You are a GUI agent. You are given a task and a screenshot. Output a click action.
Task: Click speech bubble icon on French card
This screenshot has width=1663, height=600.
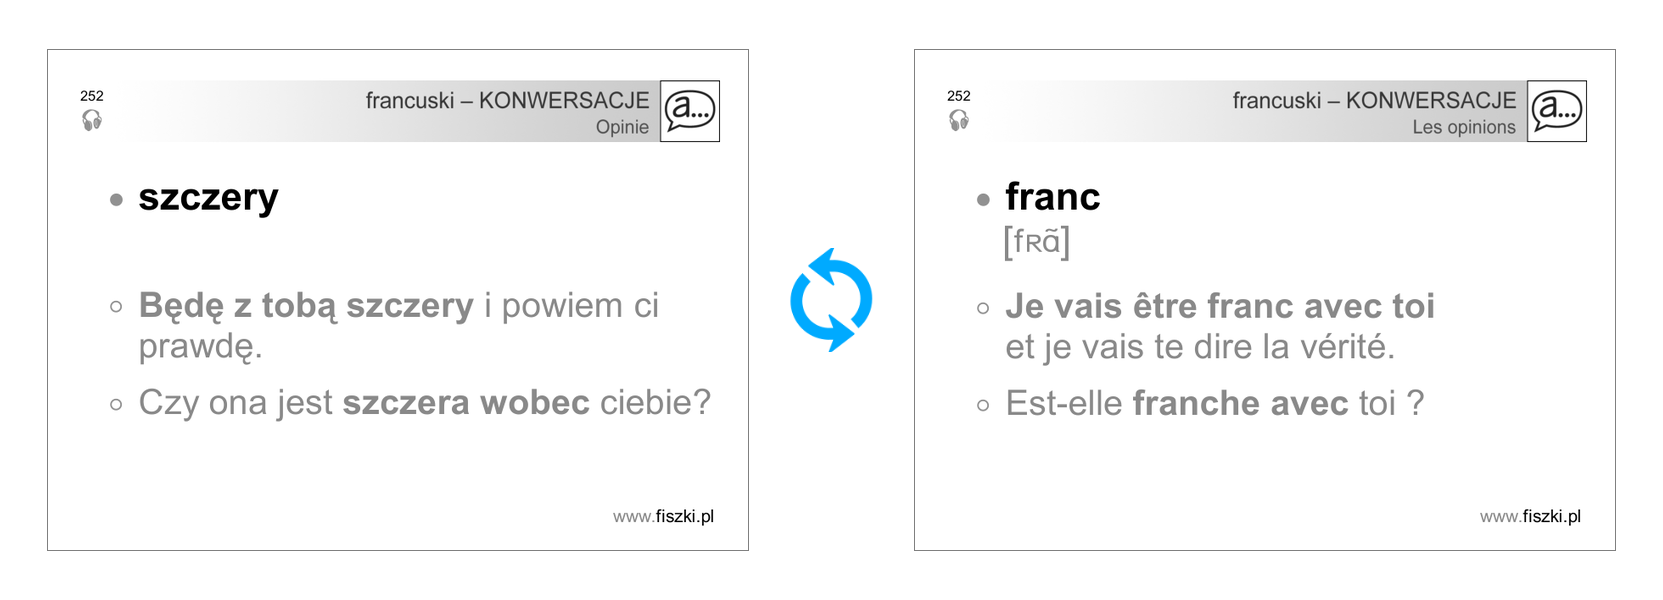click(x=1557, y=111)
